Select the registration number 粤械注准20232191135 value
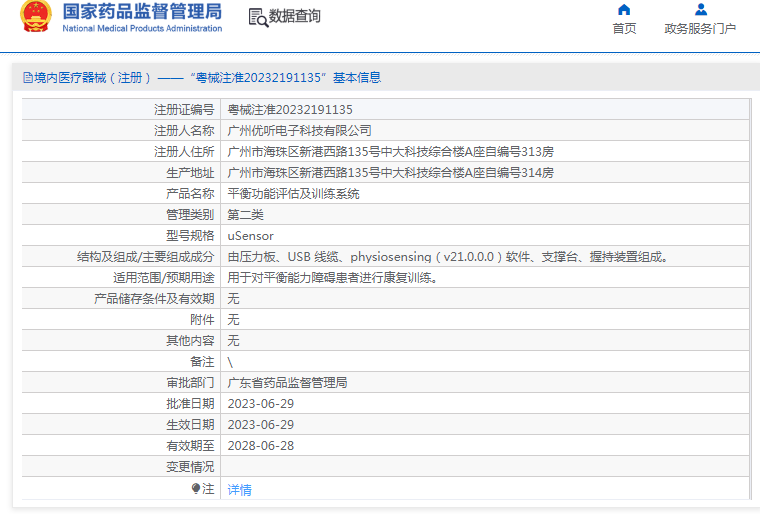 (x=290, y=110)
